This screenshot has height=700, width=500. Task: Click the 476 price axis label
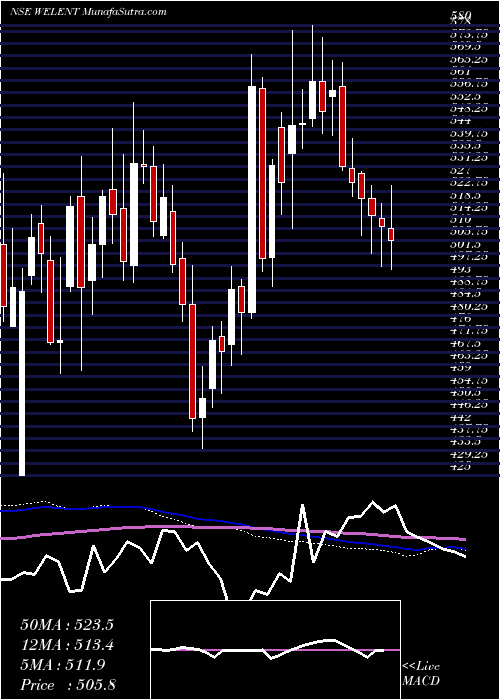(x=460, y=319)
